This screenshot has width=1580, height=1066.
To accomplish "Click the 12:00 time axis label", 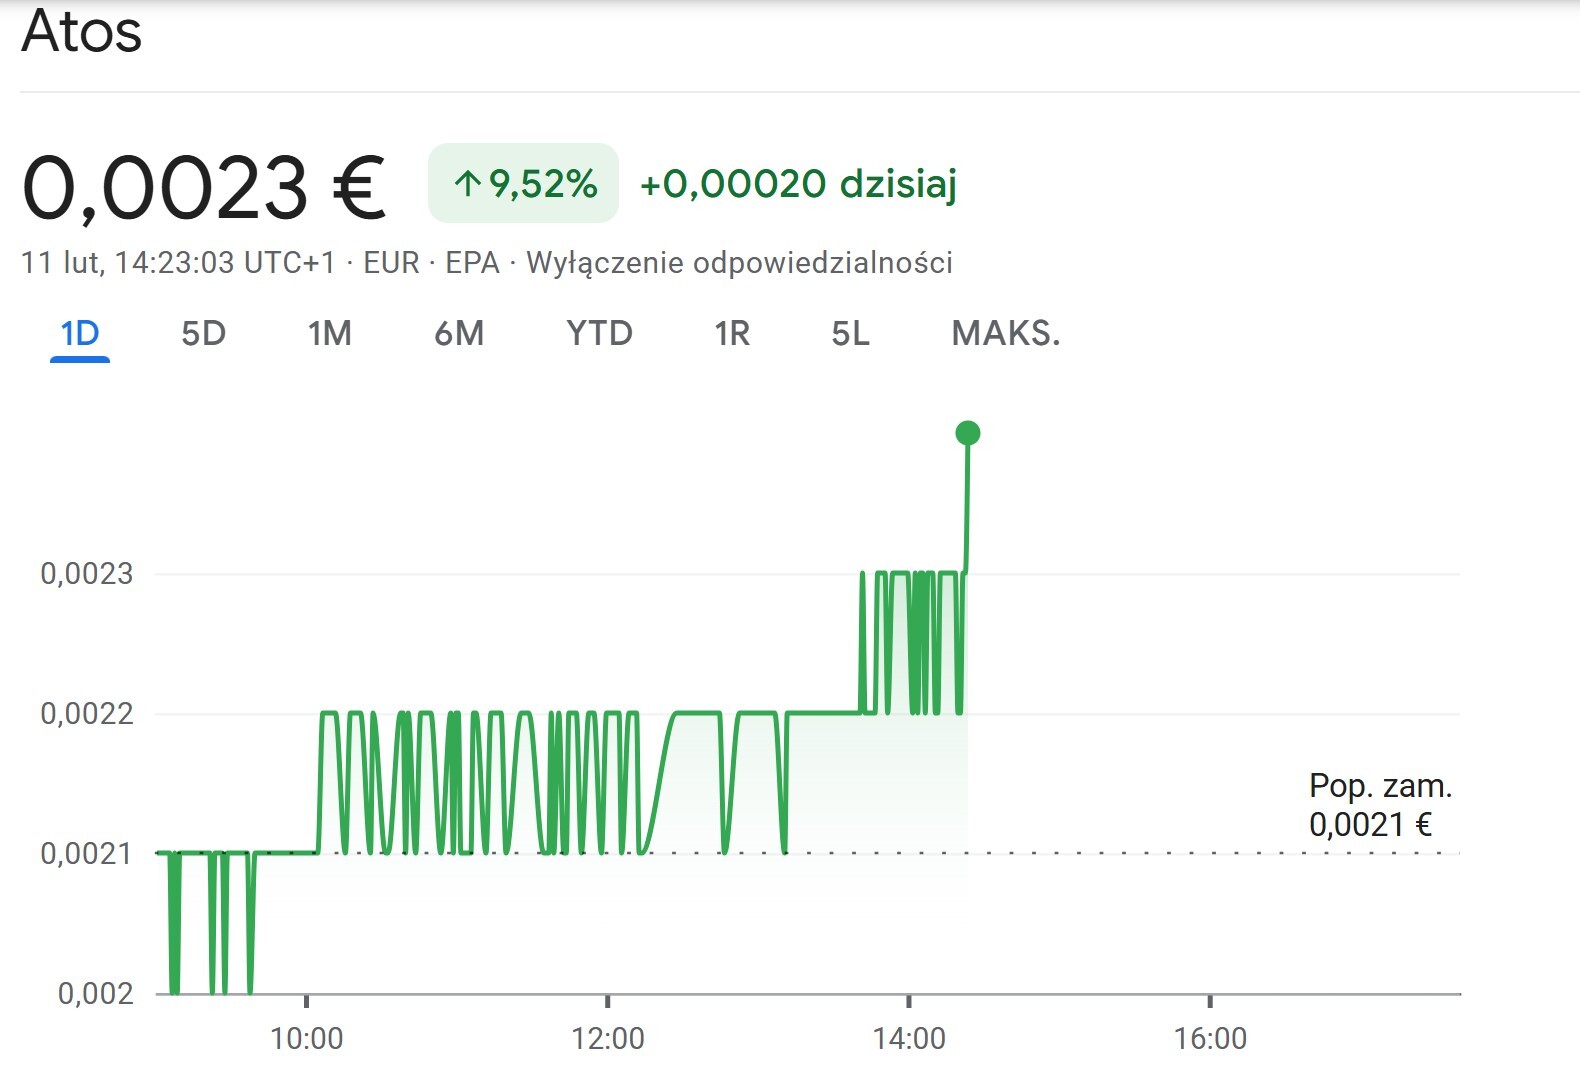I will click(607, 1039).
